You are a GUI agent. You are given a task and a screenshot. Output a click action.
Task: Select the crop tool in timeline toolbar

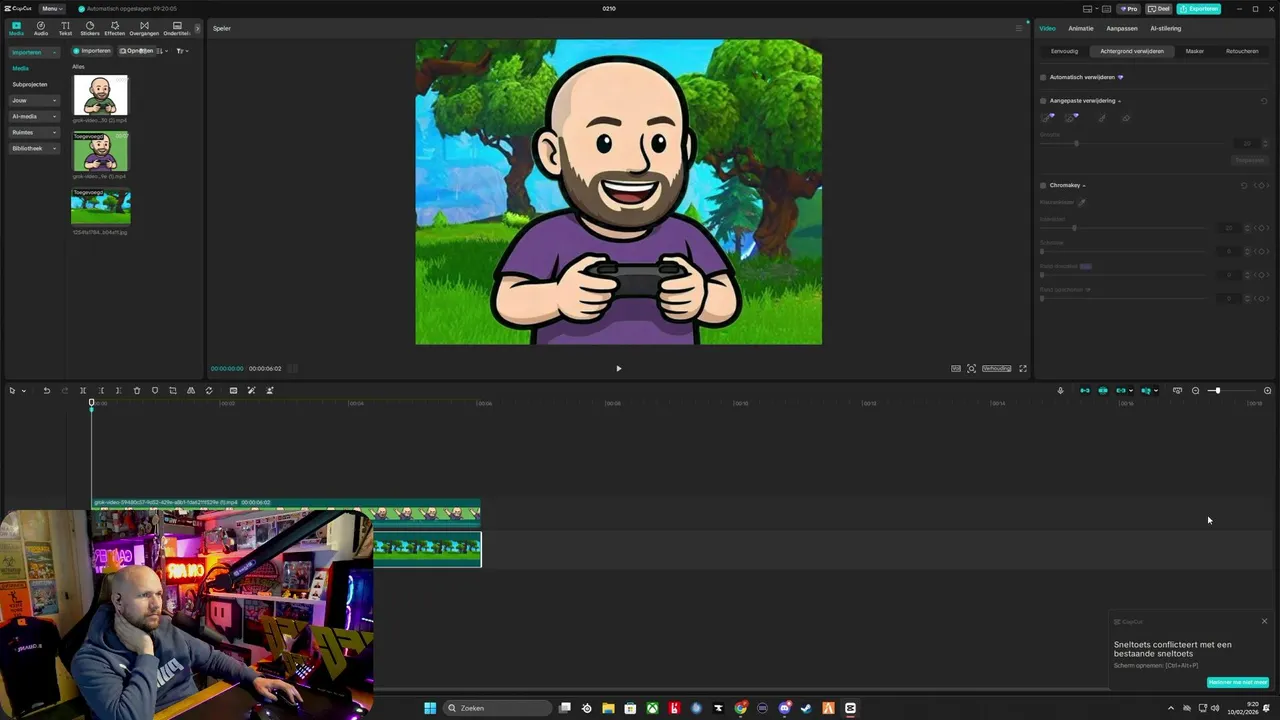(x=173, y=390)
